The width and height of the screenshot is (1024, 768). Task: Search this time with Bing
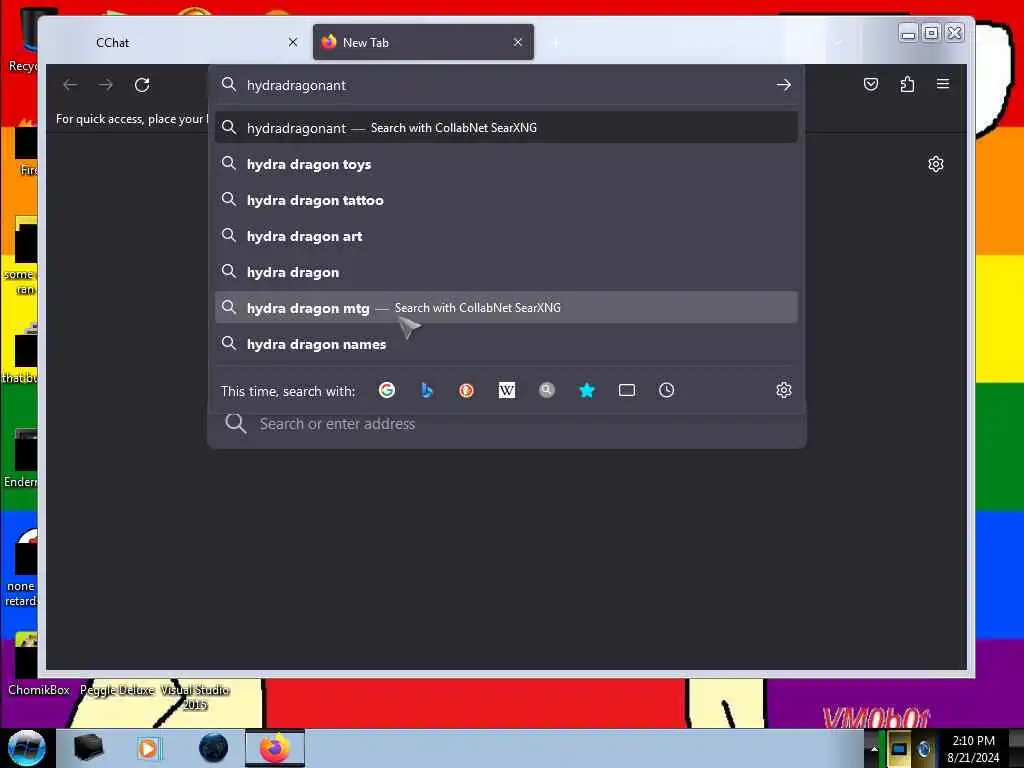(426, 391)
